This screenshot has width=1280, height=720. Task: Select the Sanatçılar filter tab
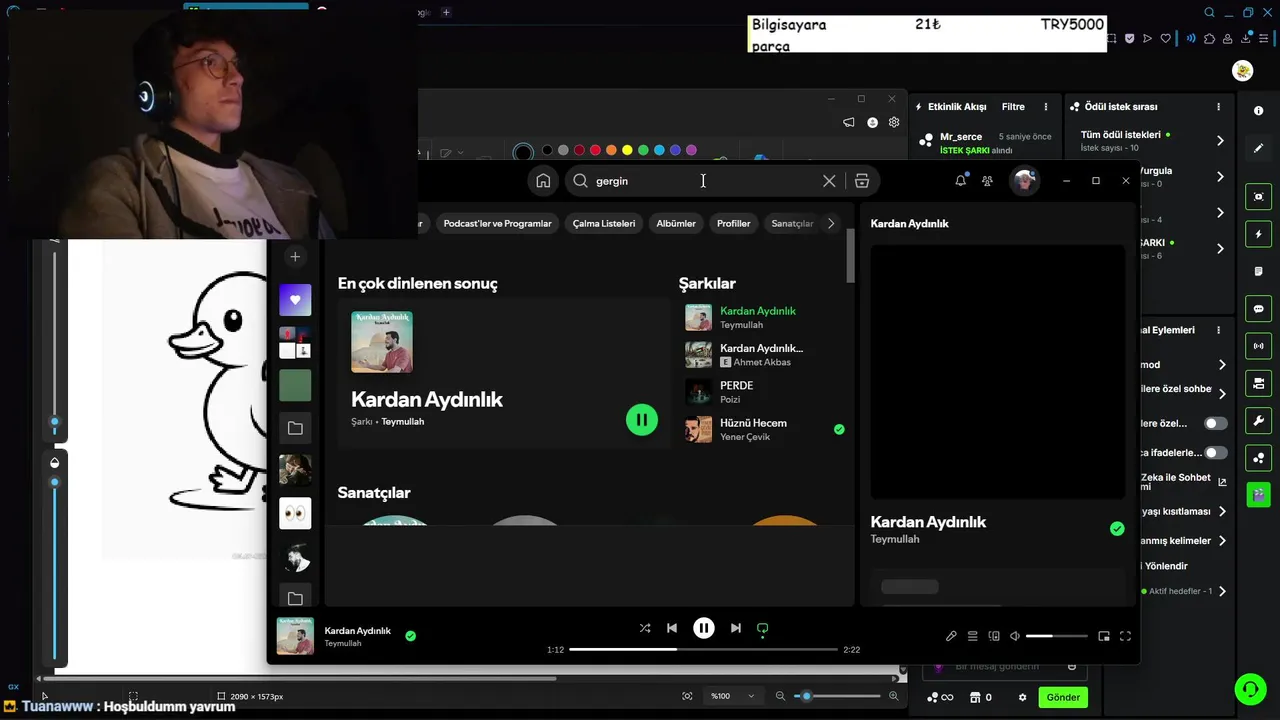pyautogui.click(x=792, y=224)
